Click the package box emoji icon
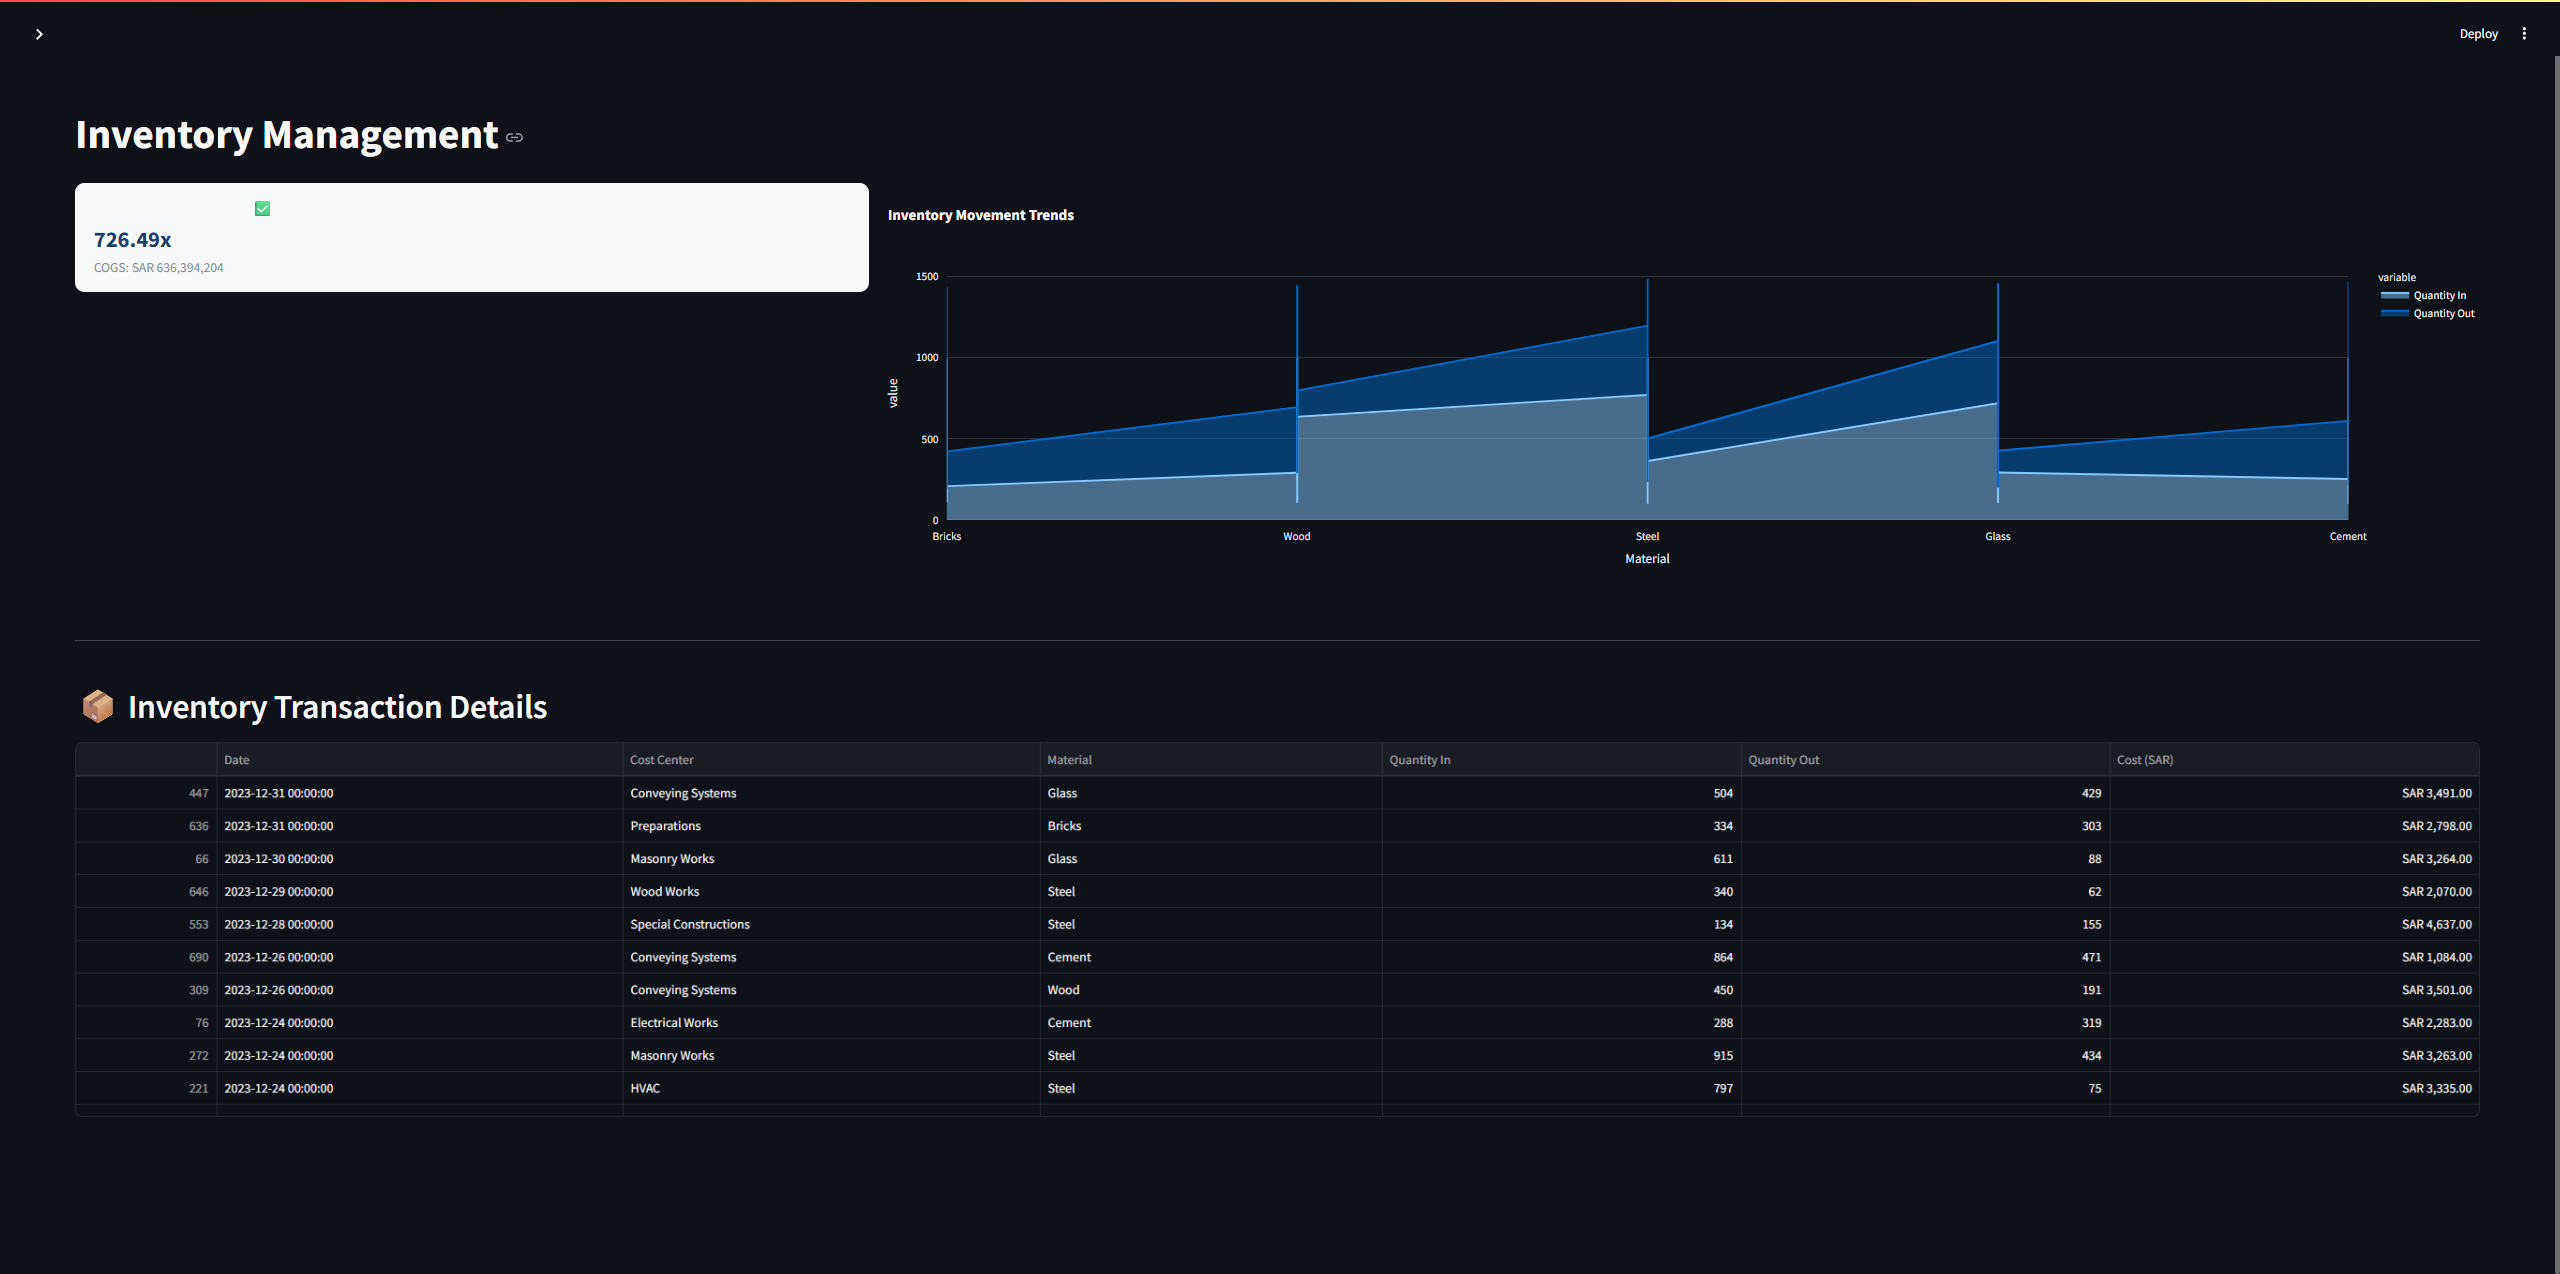This screenshot has height=1274, width=2560. click(98, 706)
